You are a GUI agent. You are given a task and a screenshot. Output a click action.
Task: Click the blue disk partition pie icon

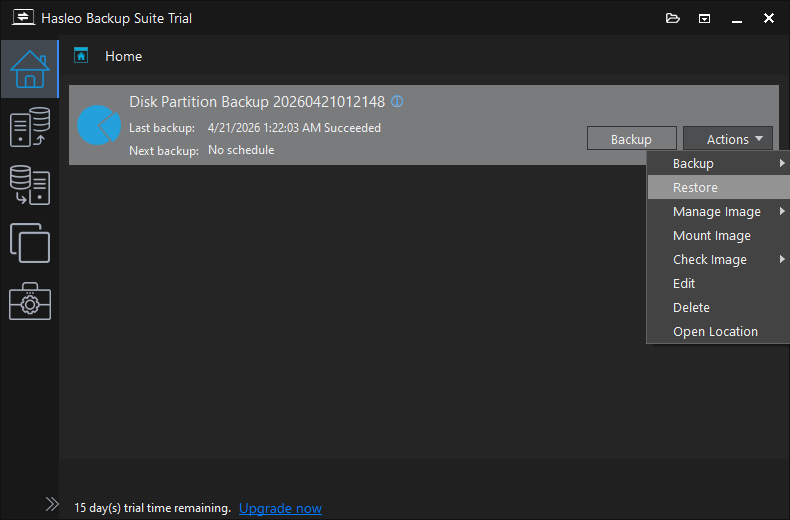(99, 125)
